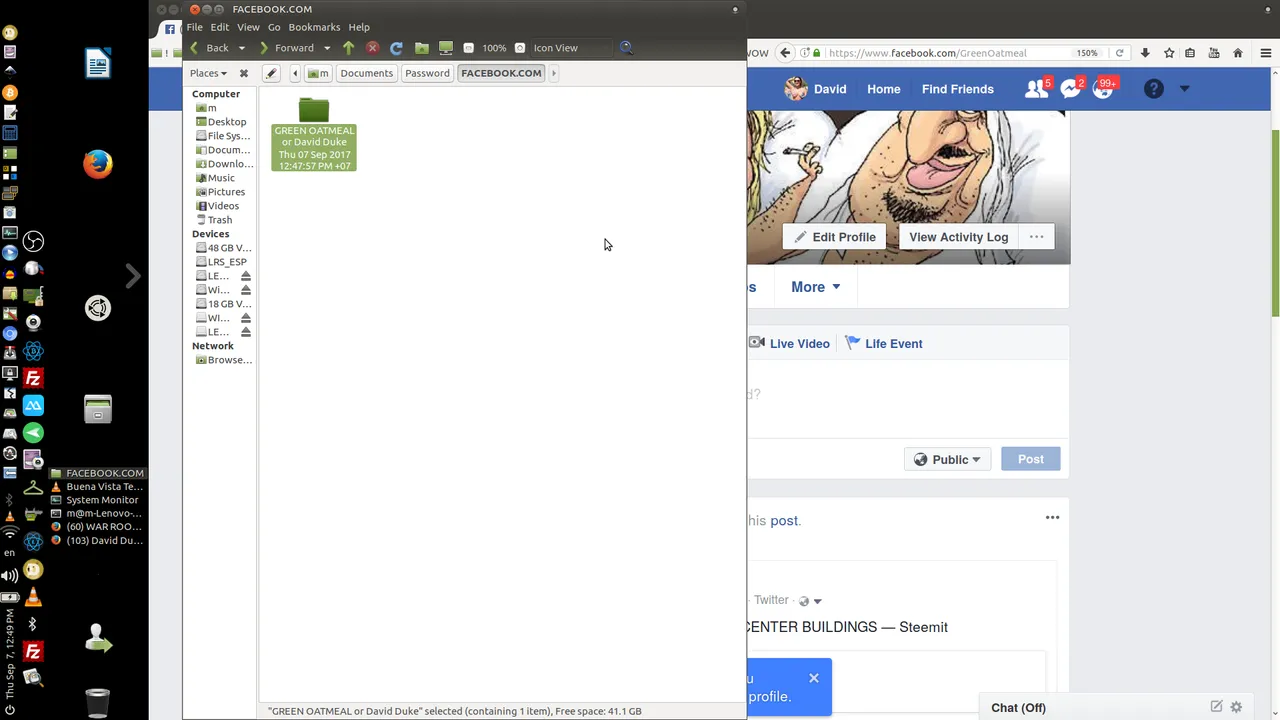Open the Public audience selector
This screenshot has width=1280, height=720.
947,459
